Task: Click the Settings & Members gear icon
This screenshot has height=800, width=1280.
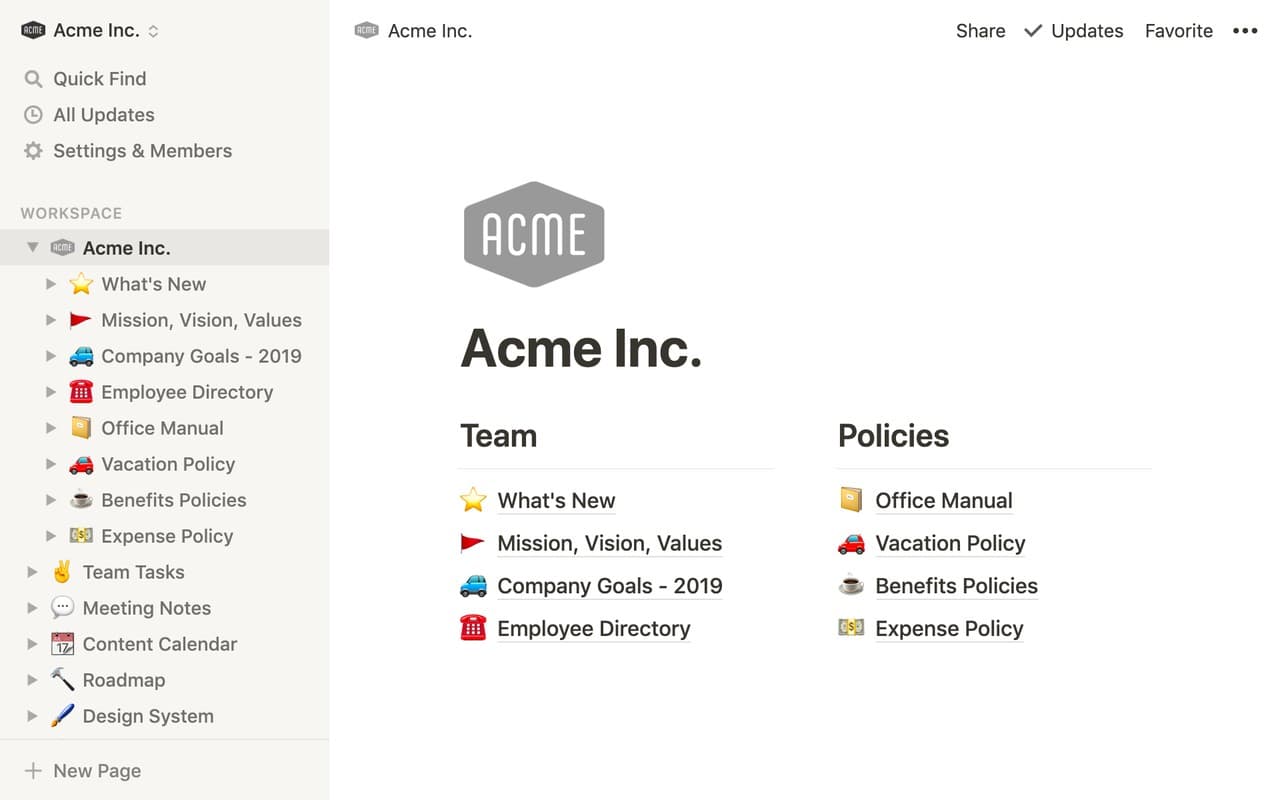Action: click(32, 150)
